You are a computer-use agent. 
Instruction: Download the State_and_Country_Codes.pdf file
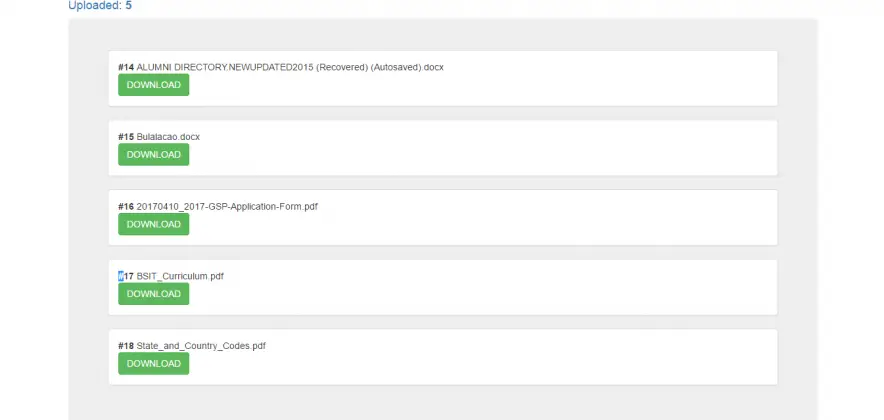(x=153, y=364)
